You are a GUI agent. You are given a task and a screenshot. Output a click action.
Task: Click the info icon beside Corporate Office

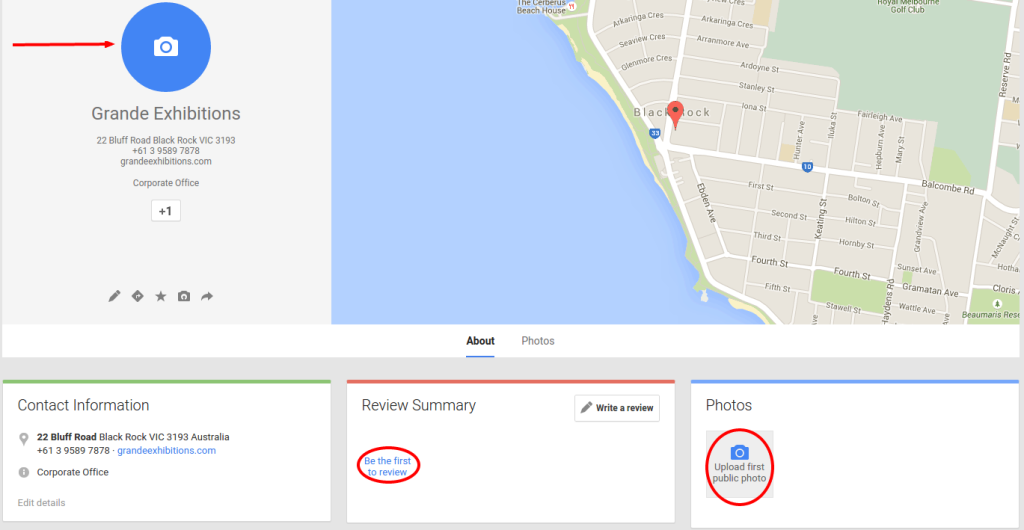(24, 472)
